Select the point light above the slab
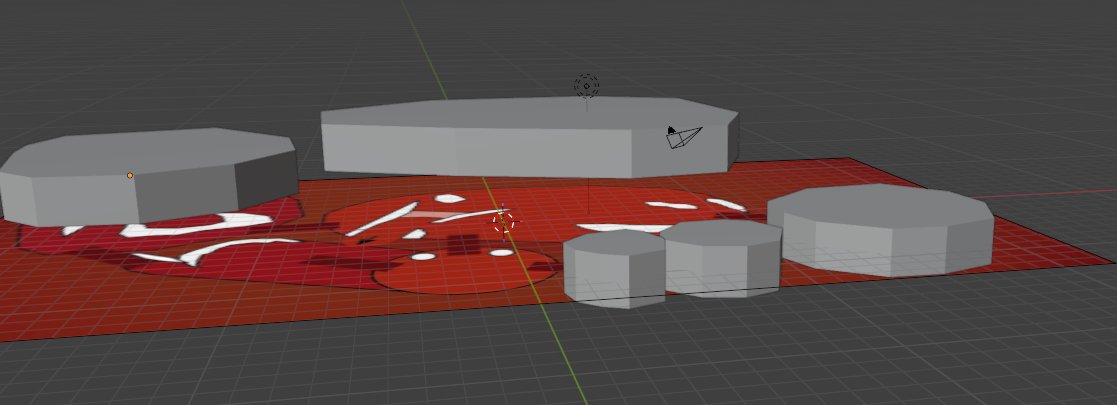1117x405 pixels. tap(586, 86)
